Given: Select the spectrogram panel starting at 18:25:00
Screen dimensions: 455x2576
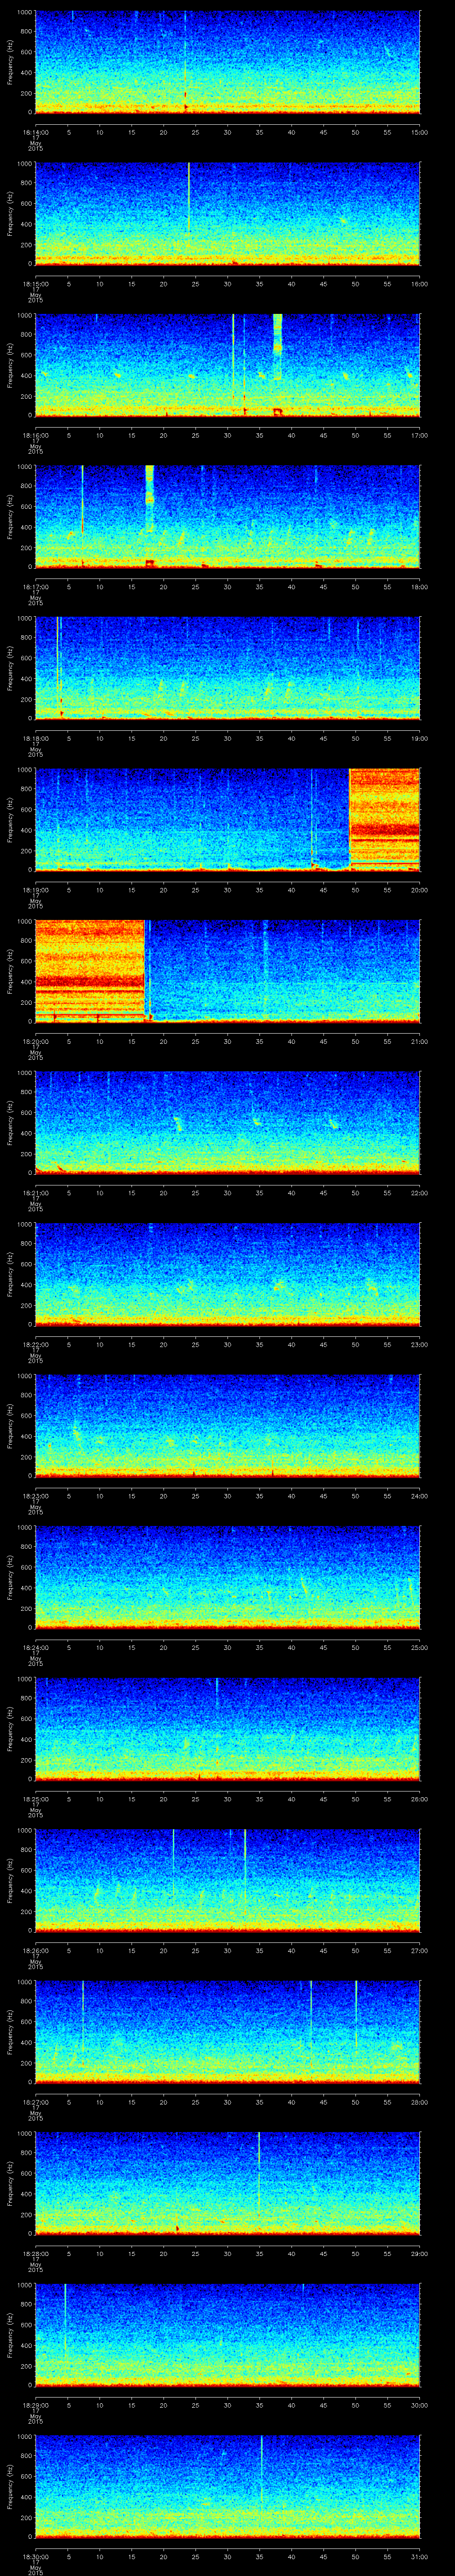Looking at the screenshot, I should click(x=227, y=1729).
